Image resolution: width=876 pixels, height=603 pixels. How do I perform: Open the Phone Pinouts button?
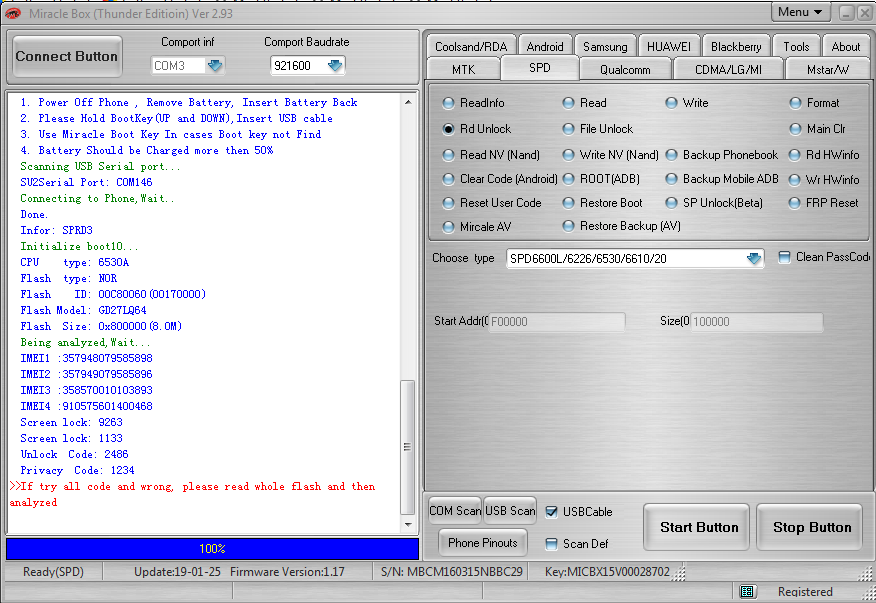click(x=483, y=543)
